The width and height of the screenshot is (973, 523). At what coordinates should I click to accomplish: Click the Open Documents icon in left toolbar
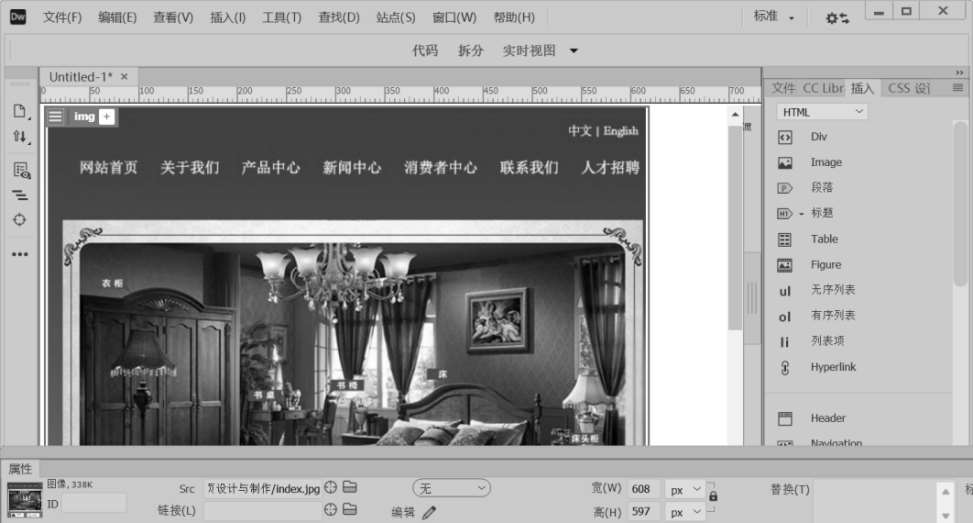[x=20, y=111]
